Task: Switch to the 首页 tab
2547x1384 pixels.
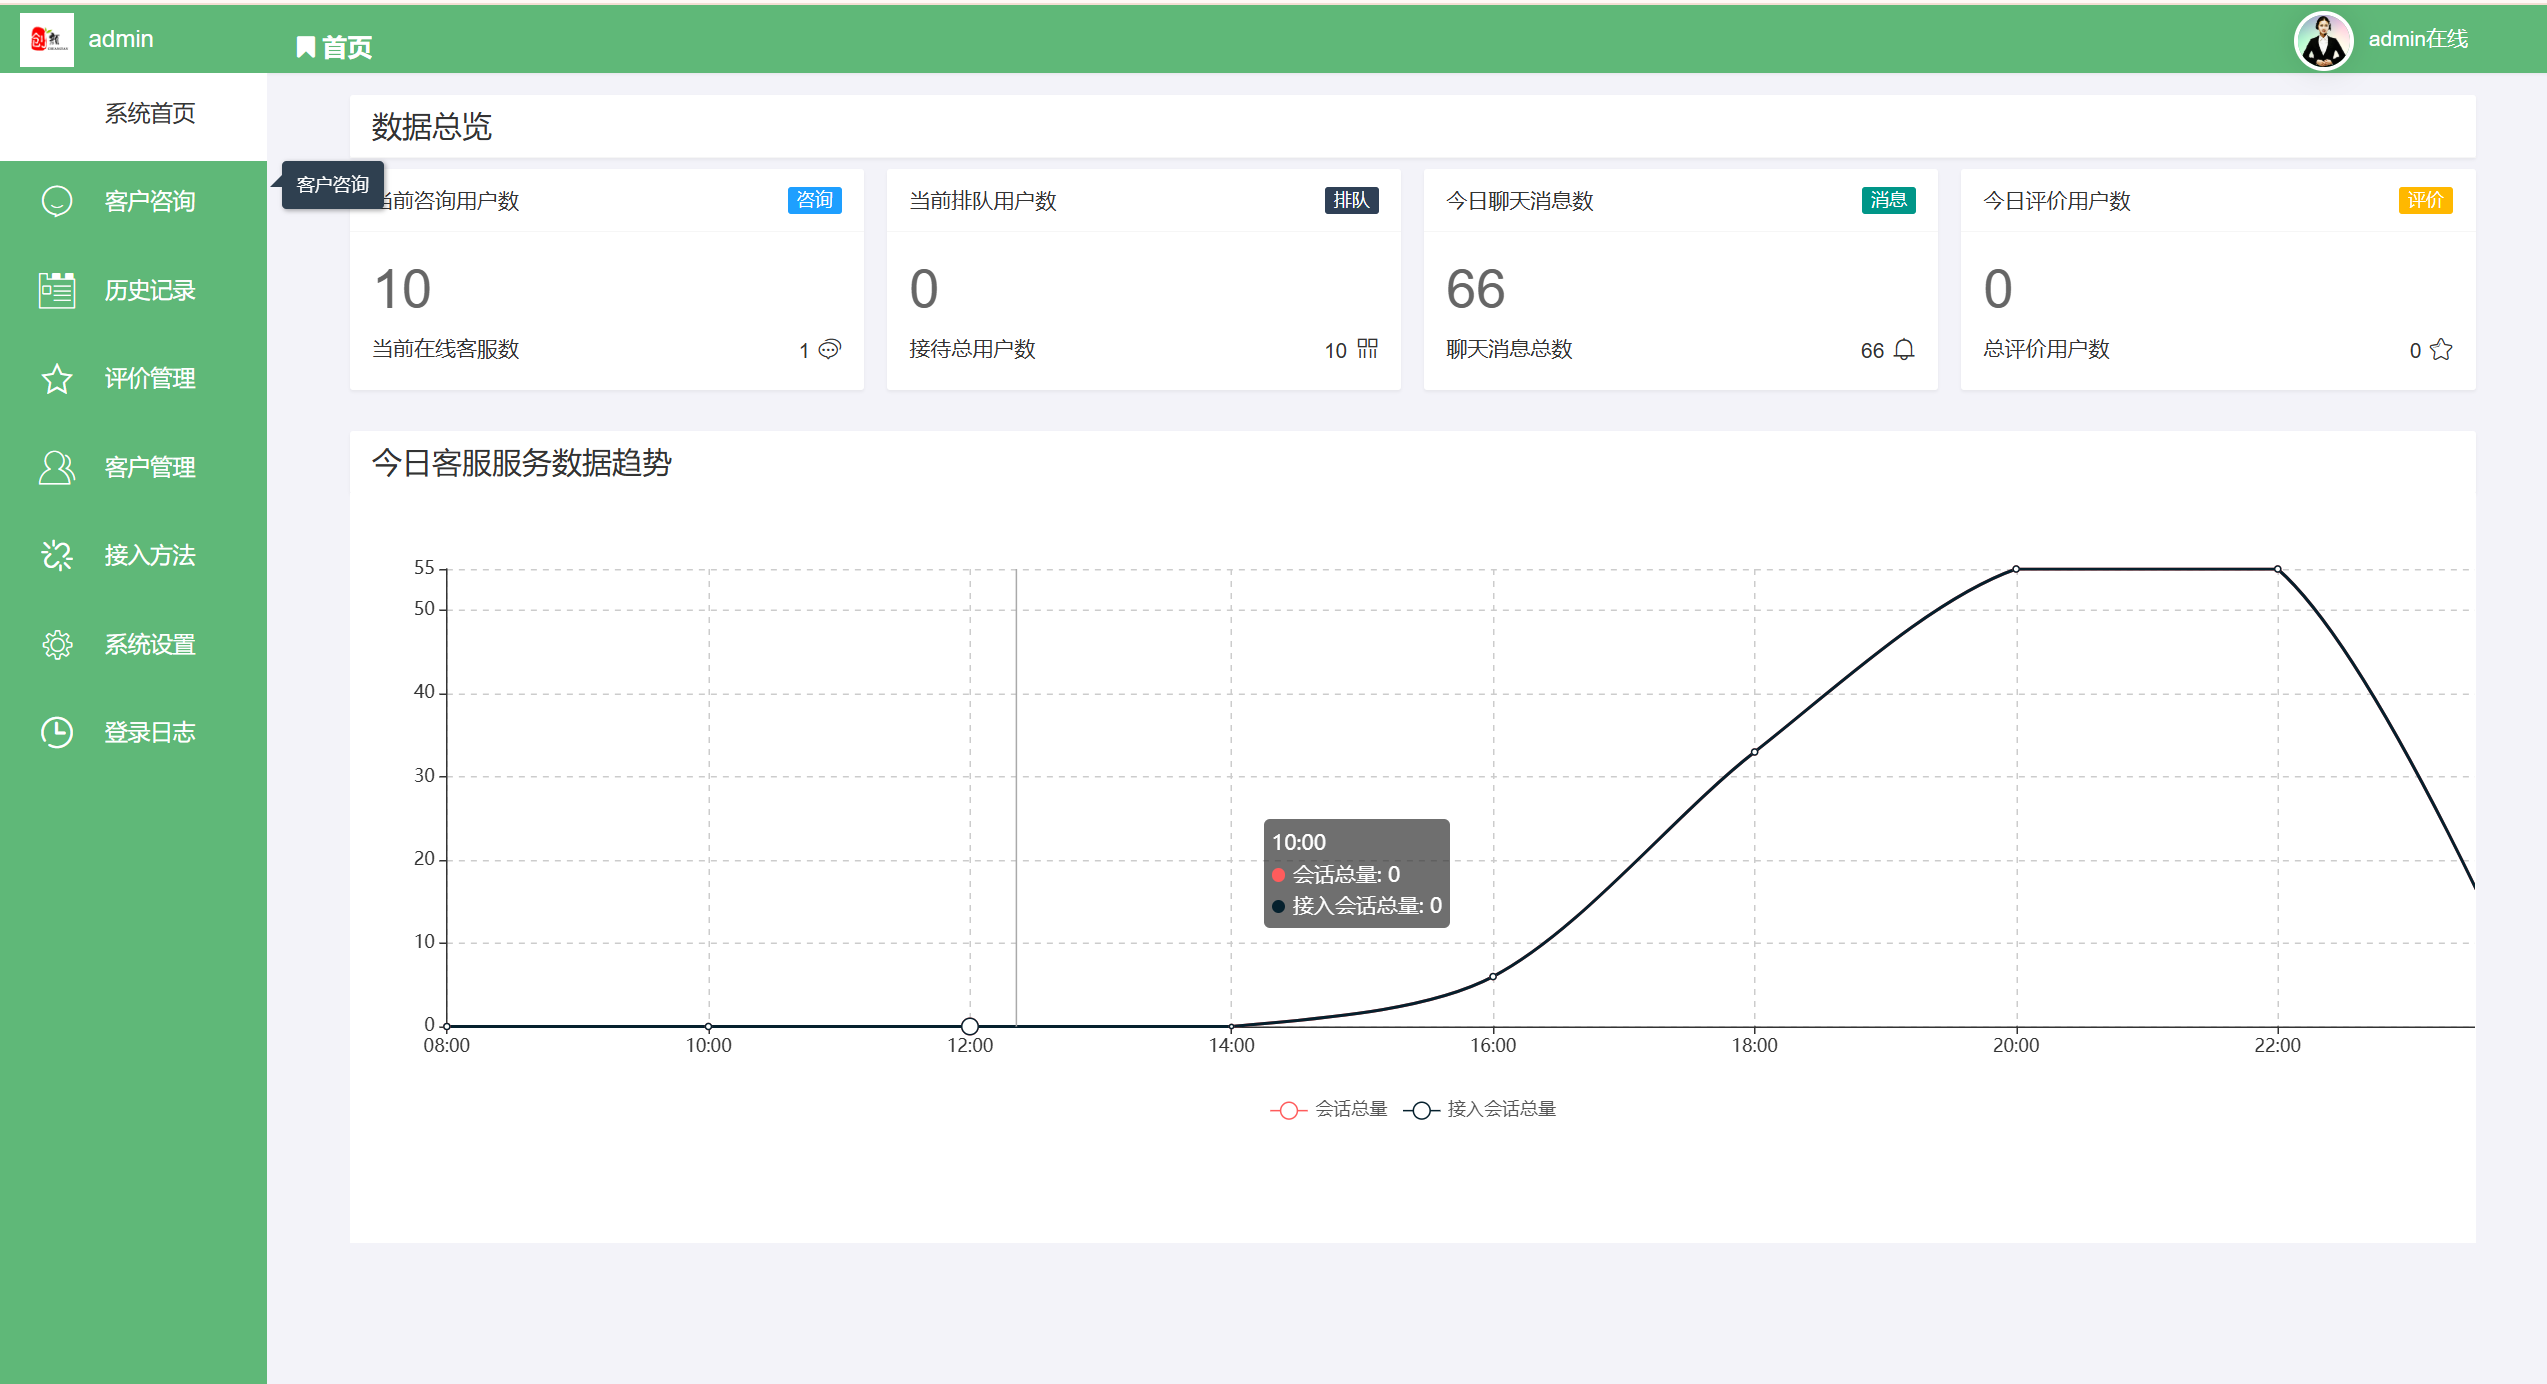Action: point(335,47)
